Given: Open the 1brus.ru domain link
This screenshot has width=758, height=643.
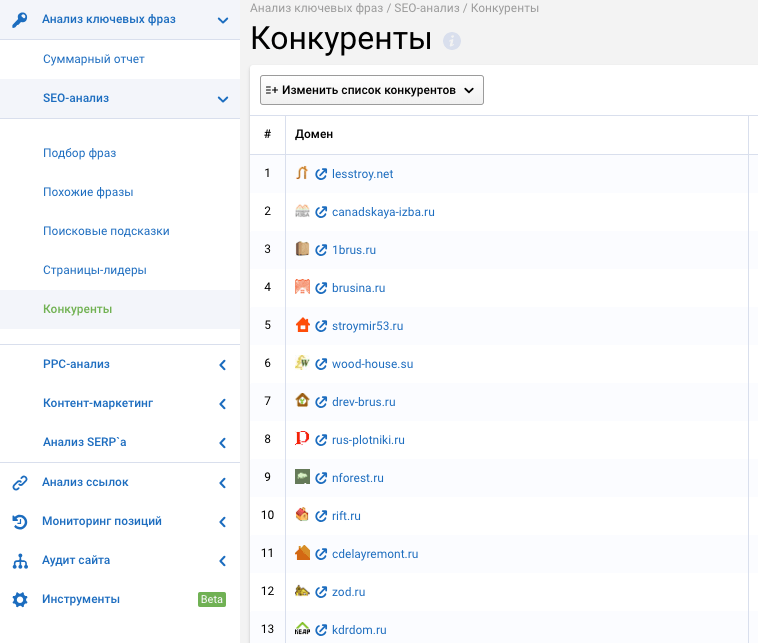Looking at the screenshot, I should (x=354, y=250).
